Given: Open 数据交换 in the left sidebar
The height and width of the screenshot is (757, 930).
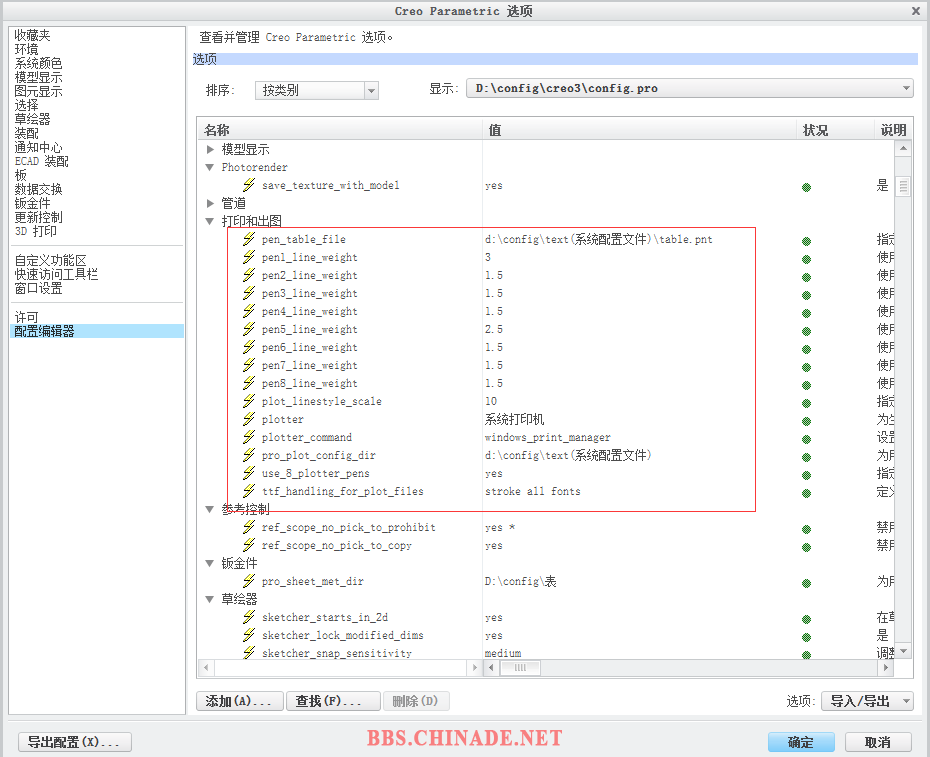Looking at the screenshot, I should tap(39, 189).
